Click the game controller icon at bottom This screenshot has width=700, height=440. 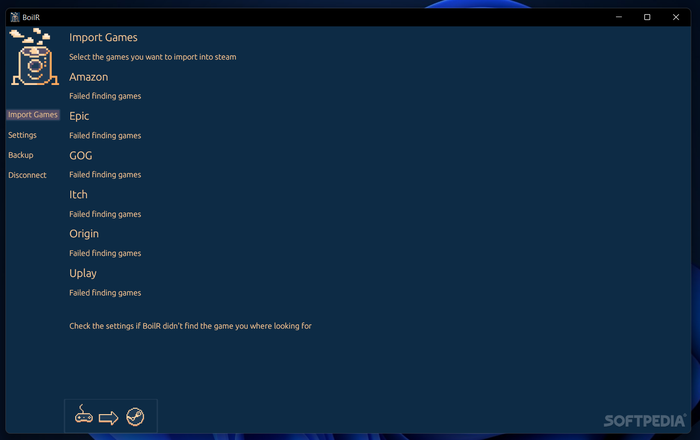[x=83, y=415]
